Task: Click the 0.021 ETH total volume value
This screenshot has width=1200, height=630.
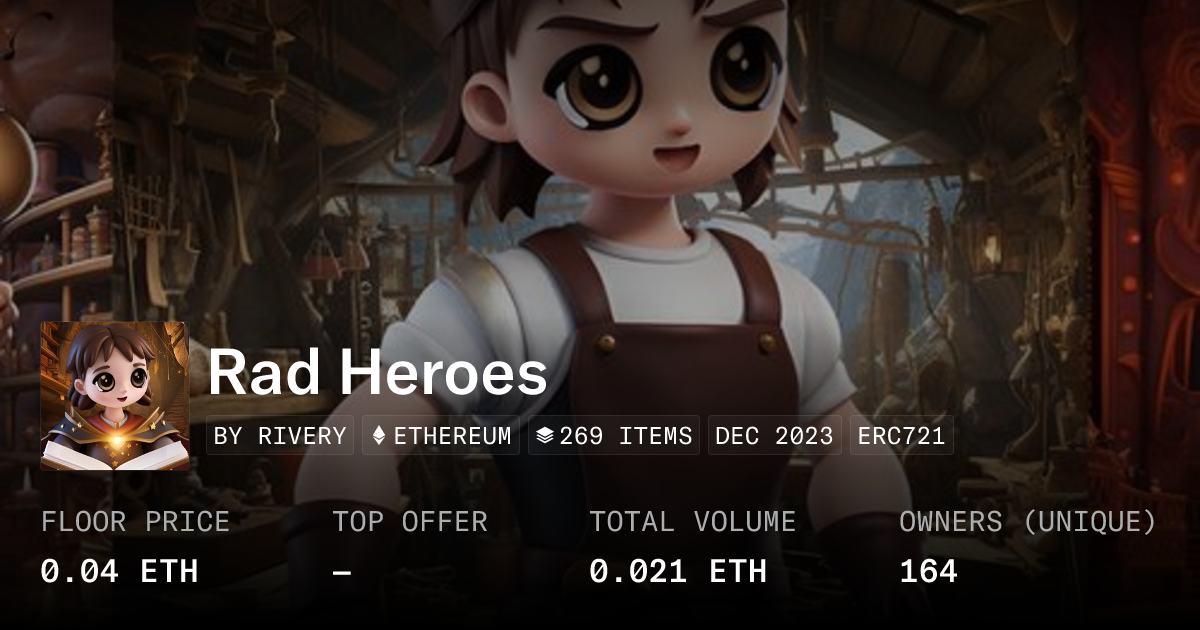Action: point(678,571)
